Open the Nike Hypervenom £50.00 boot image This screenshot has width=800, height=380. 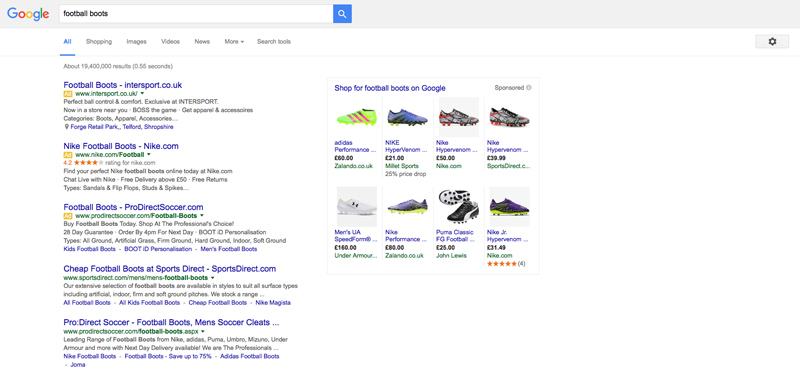458,117
